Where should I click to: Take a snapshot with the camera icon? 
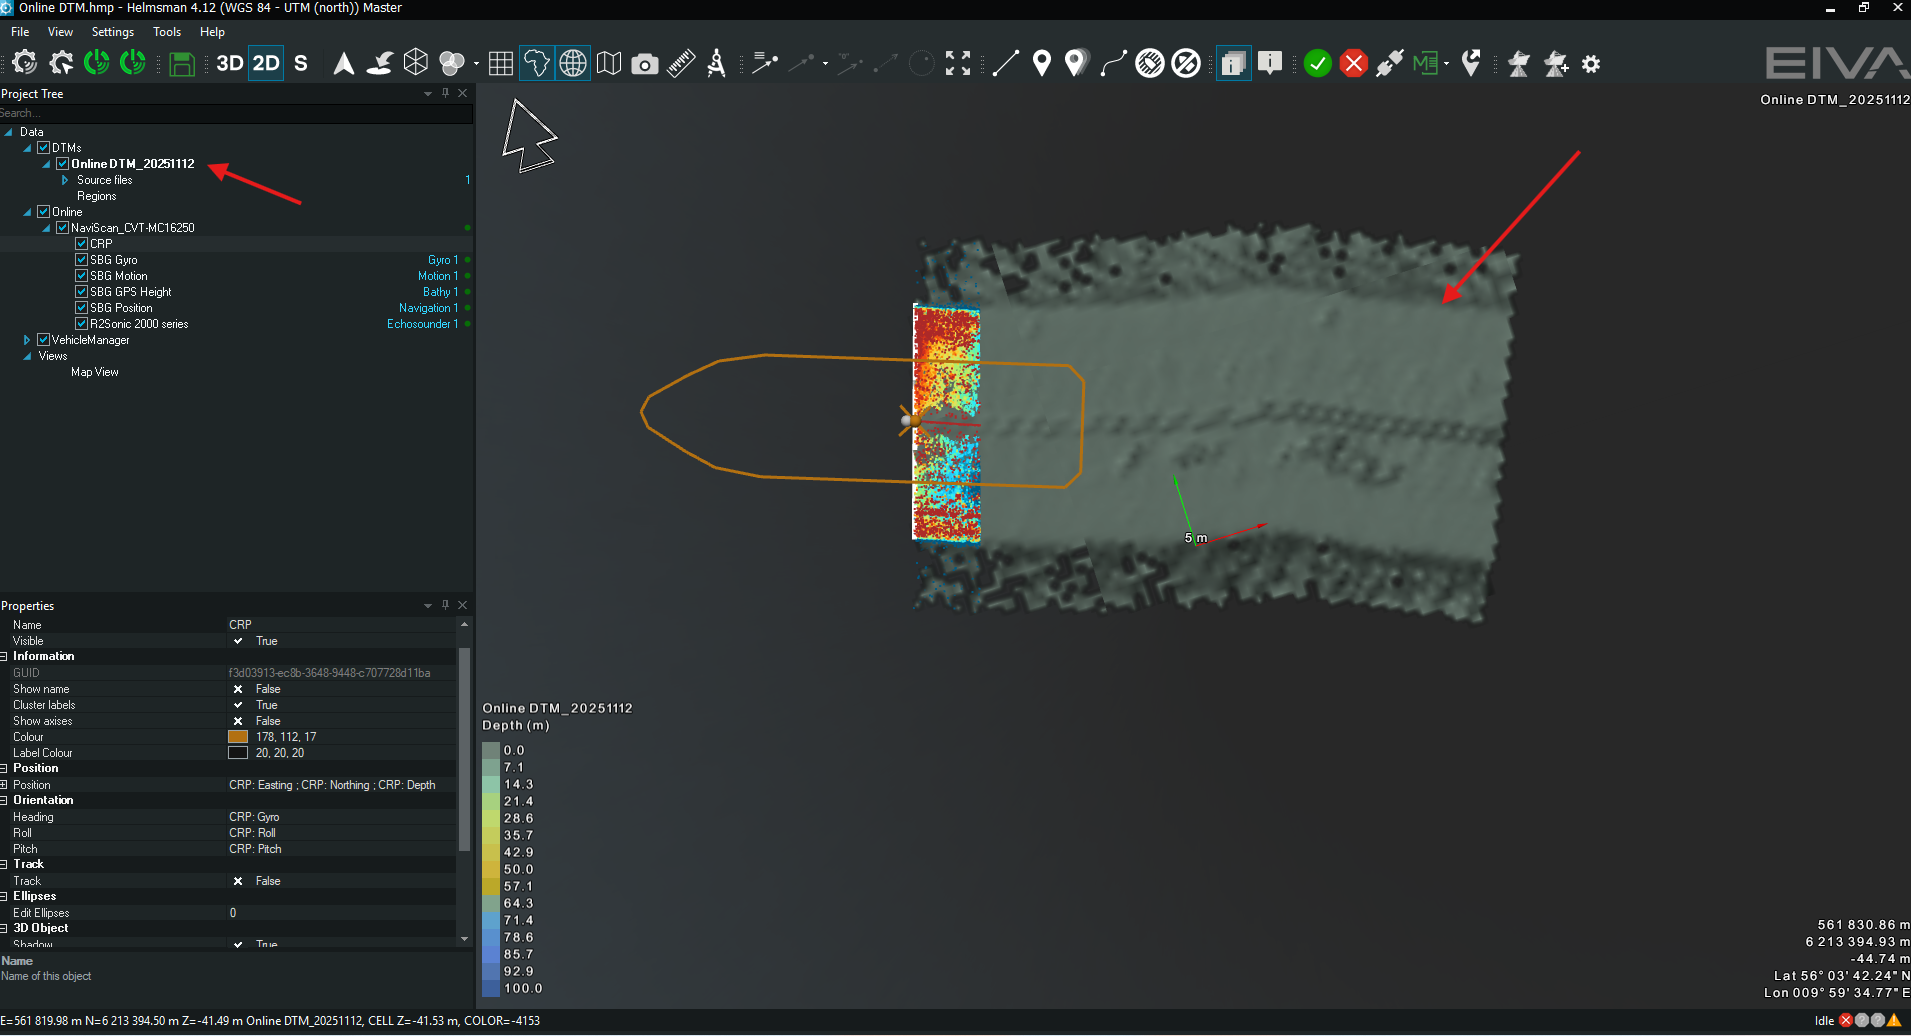[x=645, y=64]
